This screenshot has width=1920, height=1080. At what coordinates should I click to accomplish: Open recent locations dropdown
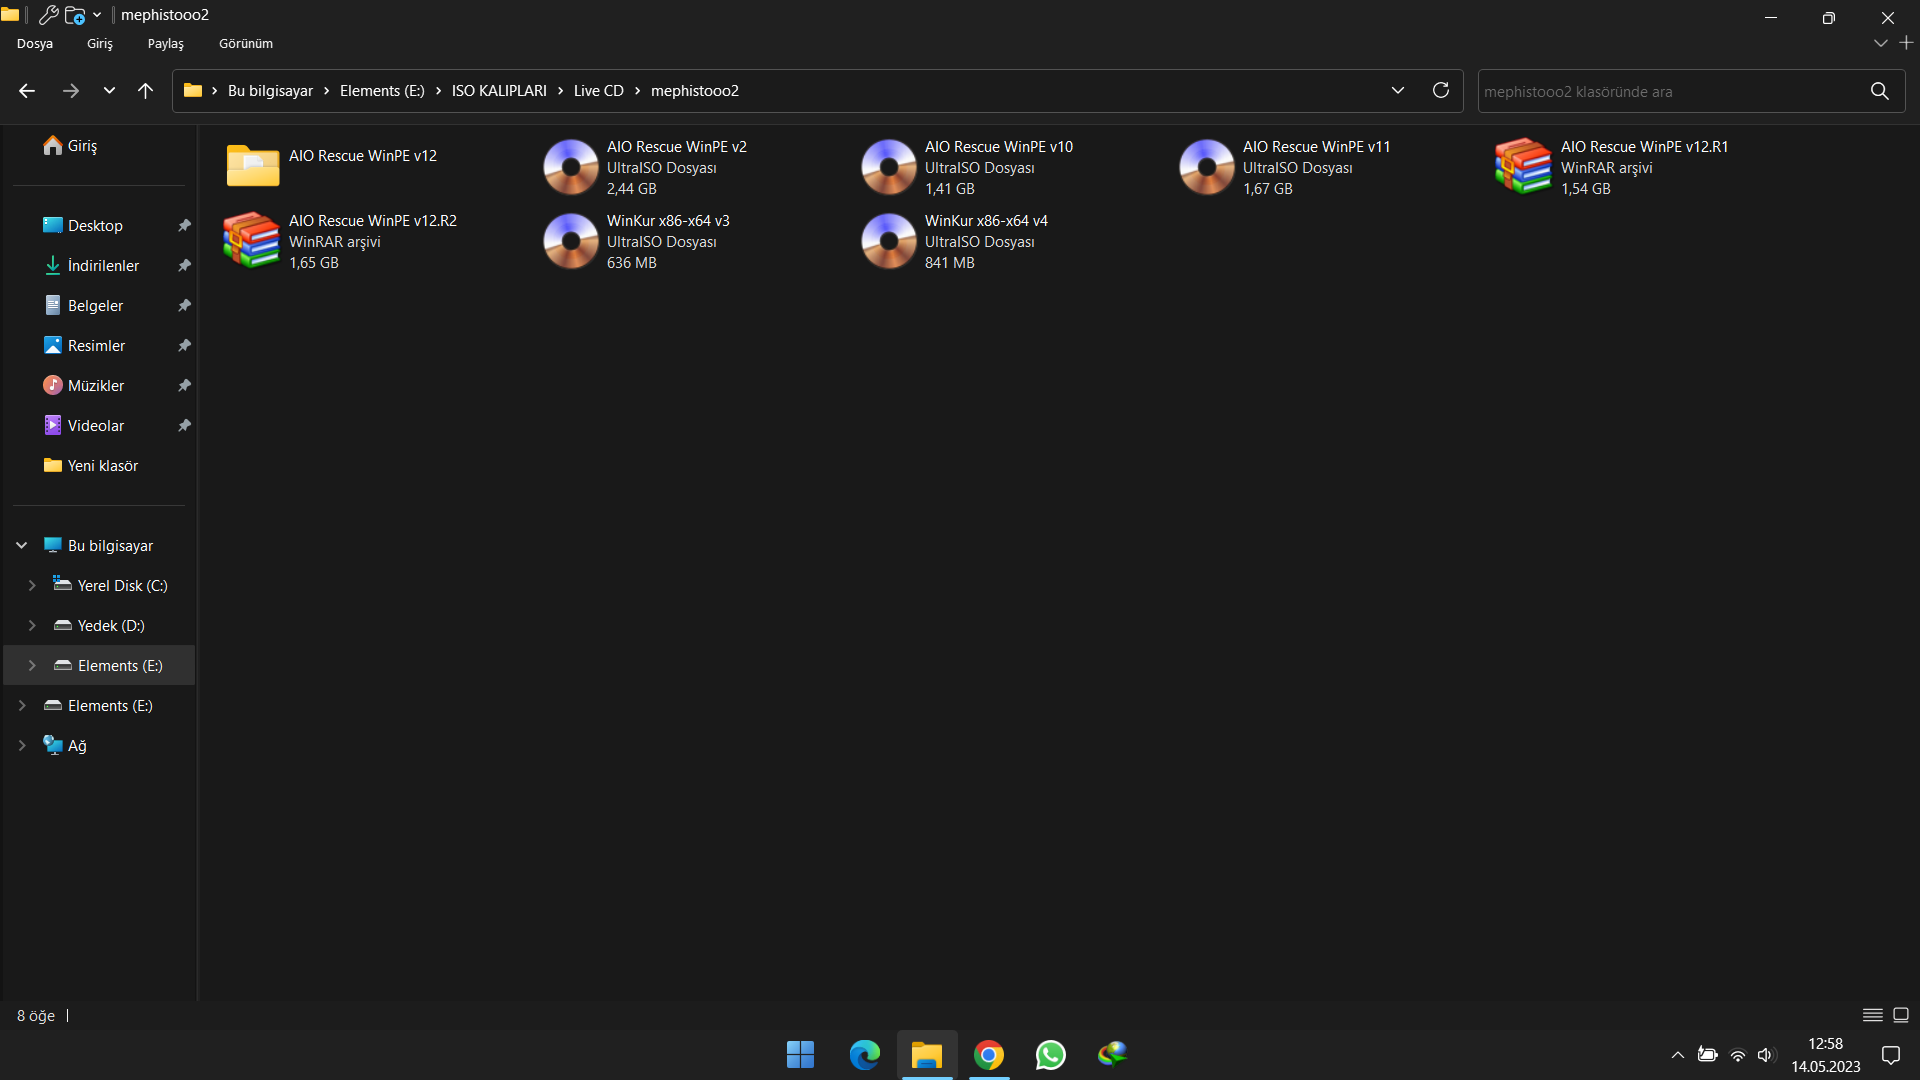tap(109, 91)
